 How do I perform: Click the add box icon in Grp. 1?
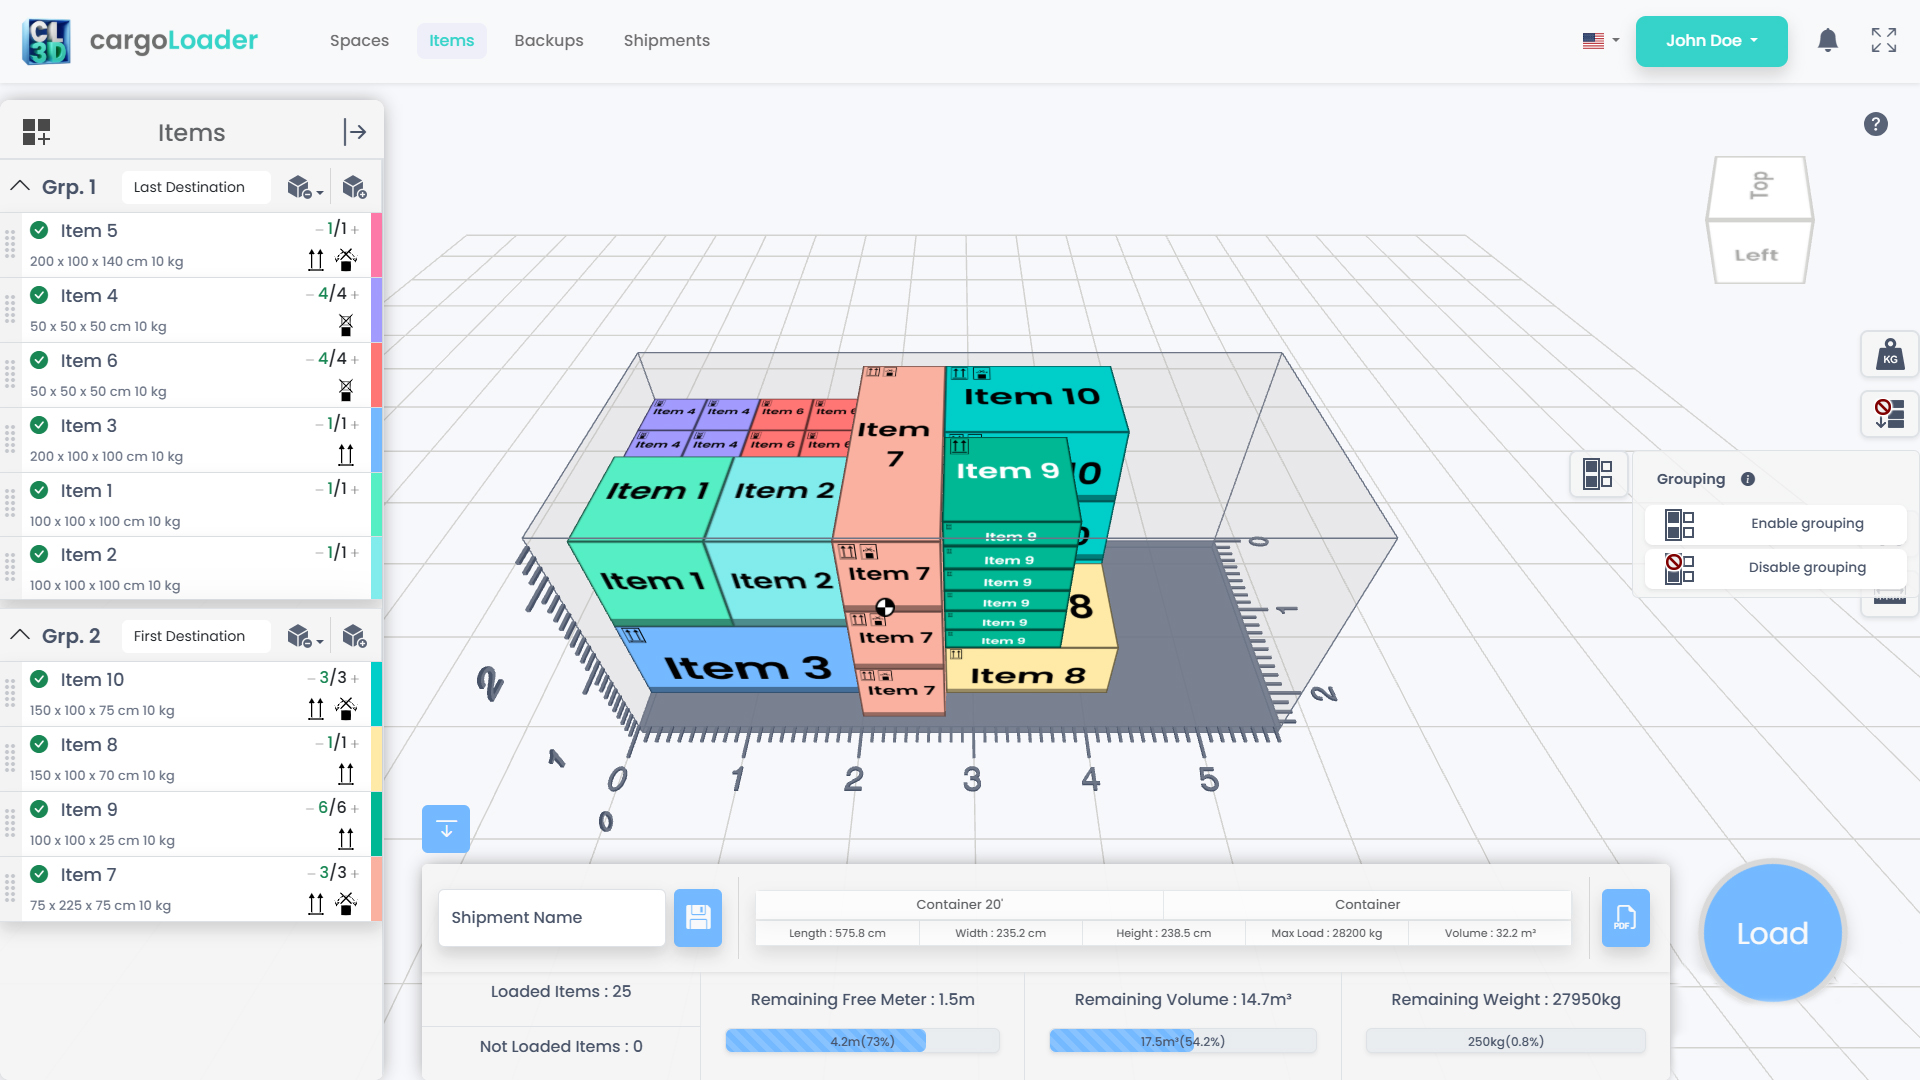[x=354, y=187]
